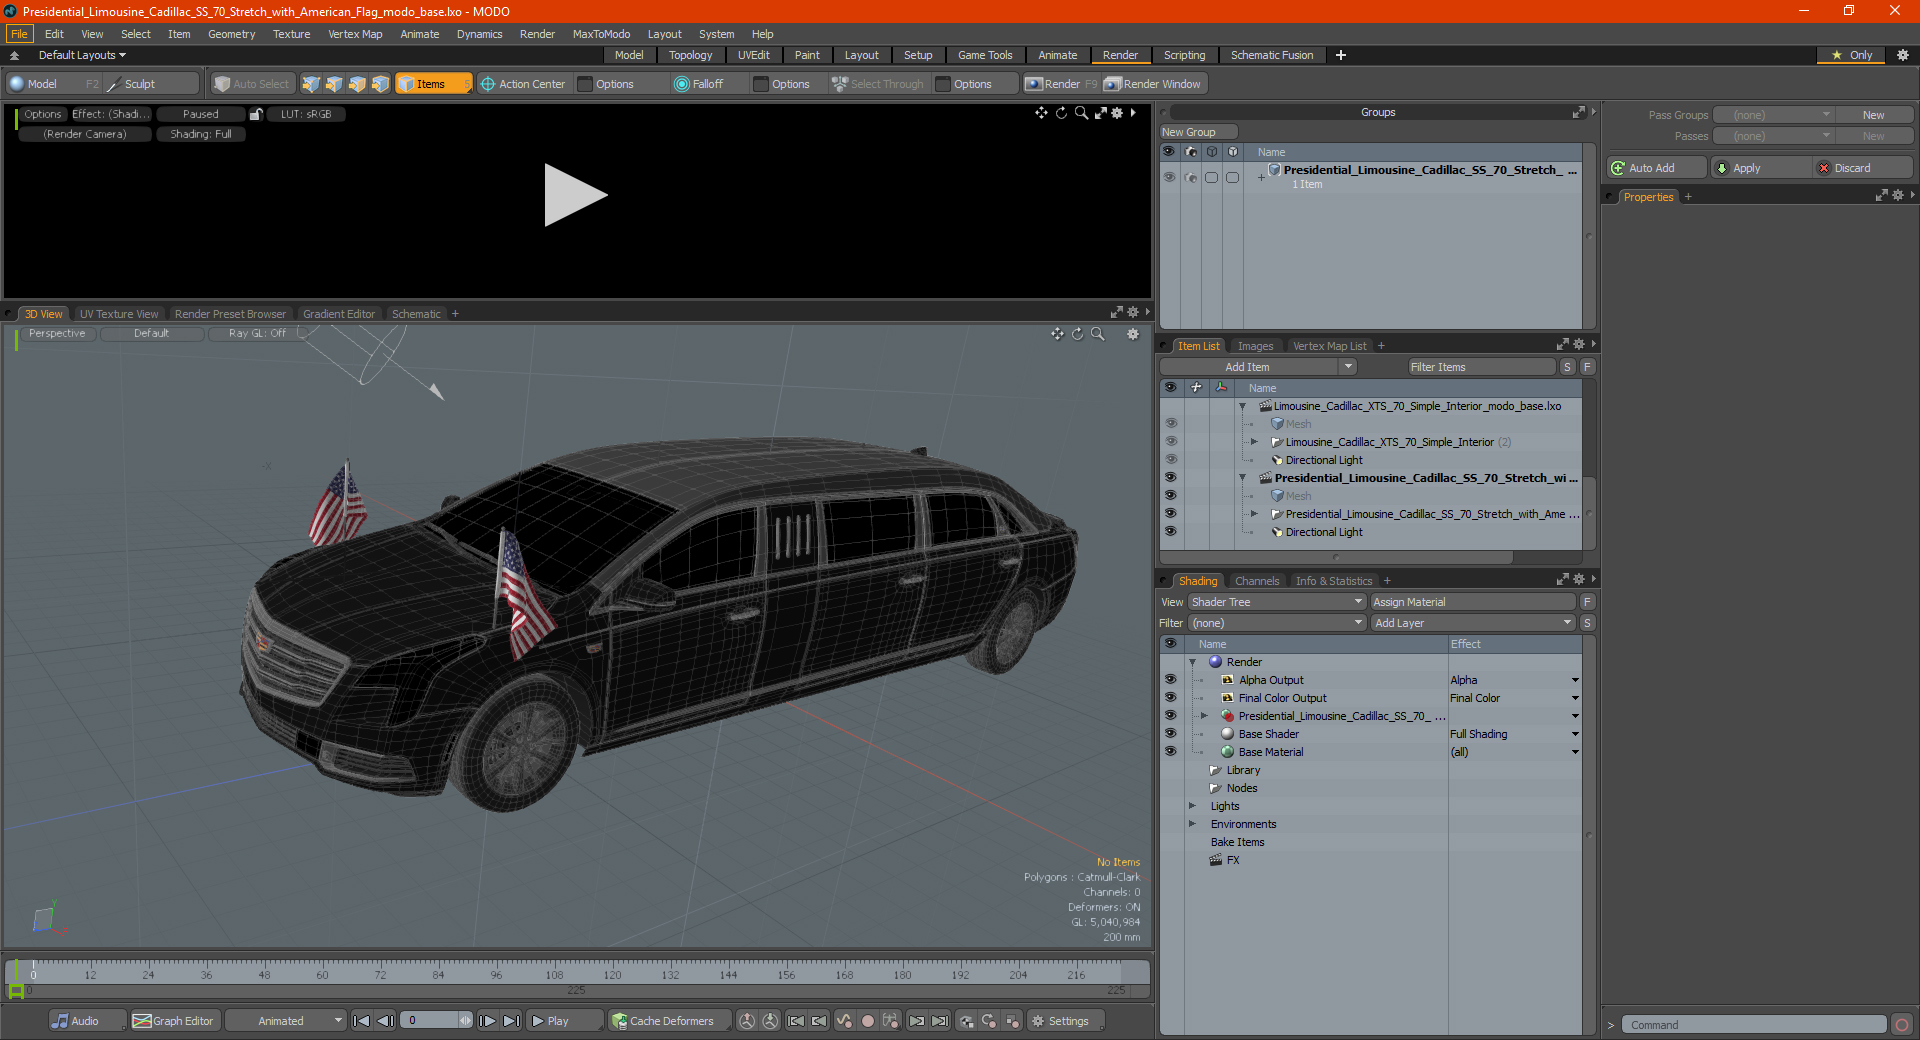The width and height of the screenshot is (1920, 1040).
Task: Toggle the render preview lock icon
Action: coord(256,114)
